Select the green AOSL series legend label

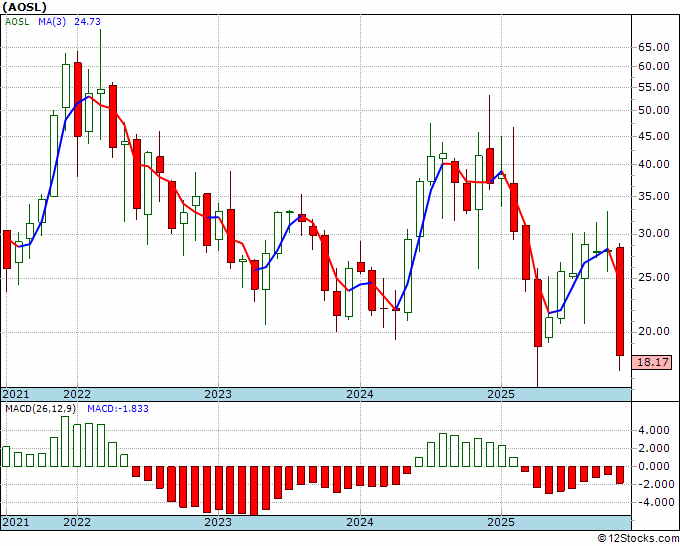17,21
